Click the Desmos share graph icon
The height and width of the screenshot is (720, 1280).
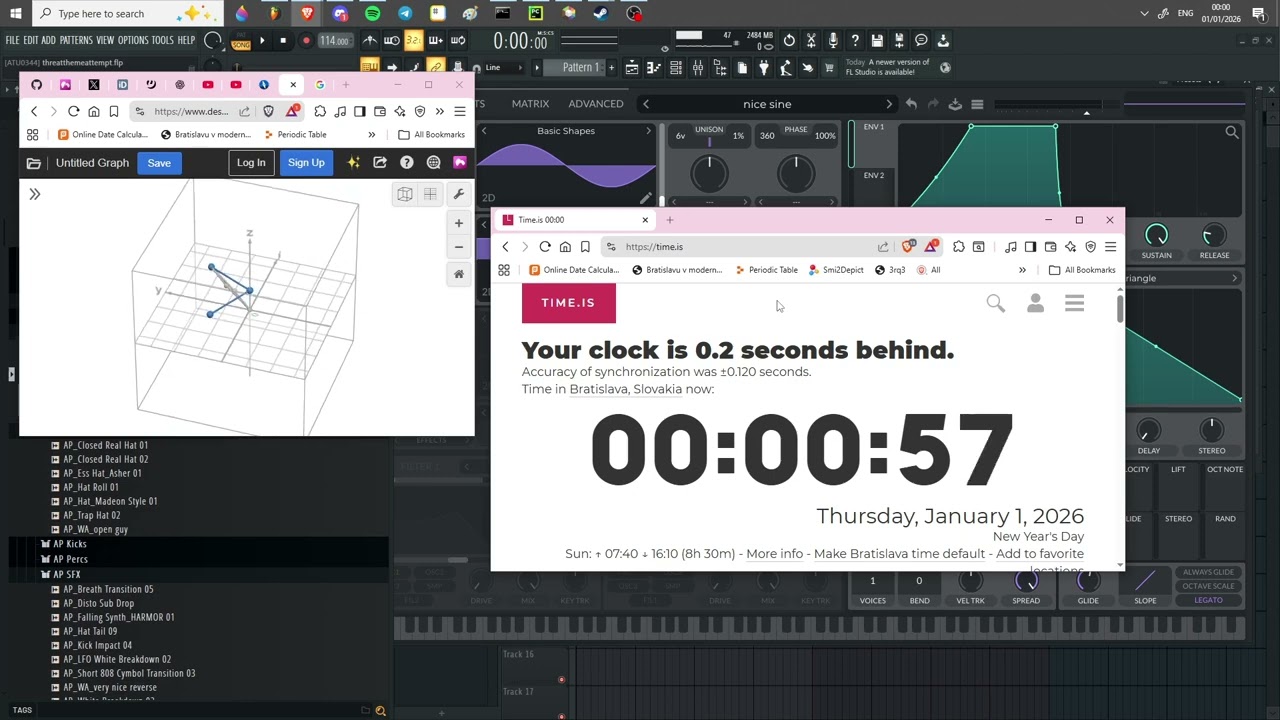click(x=380, y=163)
